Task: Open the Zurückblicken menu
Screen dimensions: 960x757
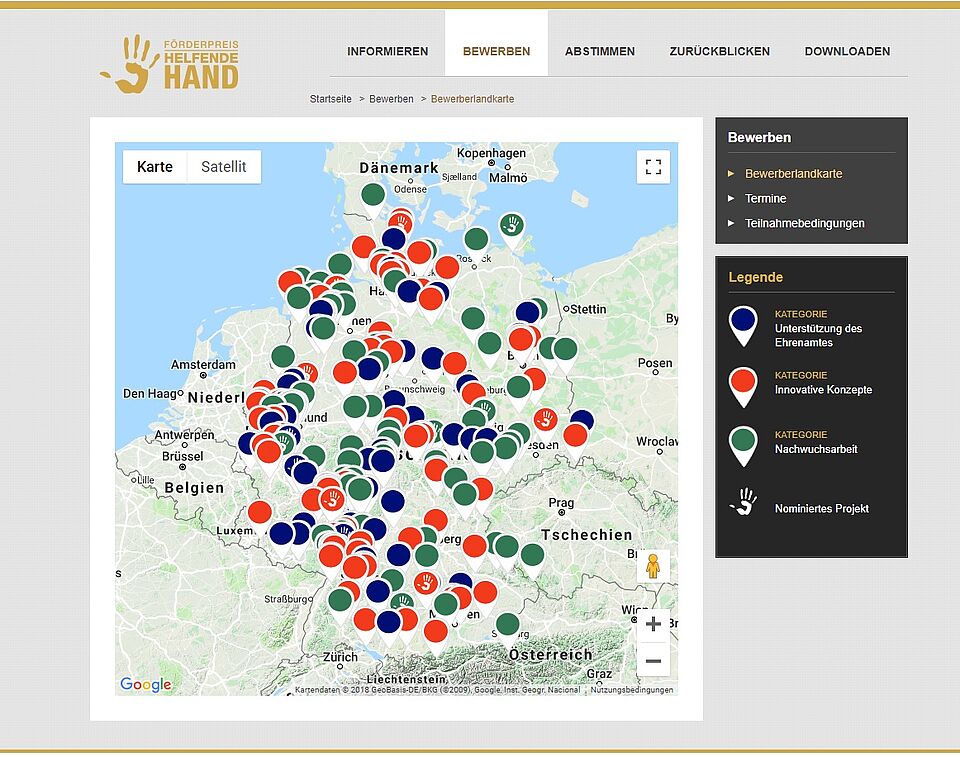Action: click(x=719, y=51)
